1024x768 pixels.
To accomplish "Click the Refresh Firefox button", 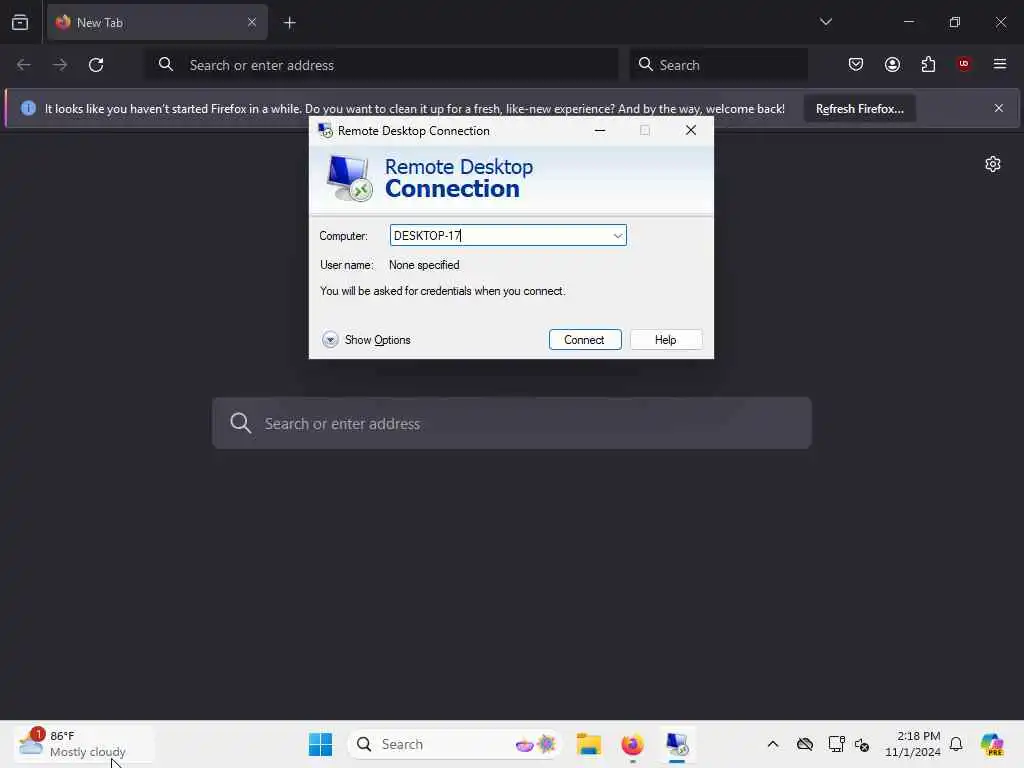I will (x=859, y=109).
